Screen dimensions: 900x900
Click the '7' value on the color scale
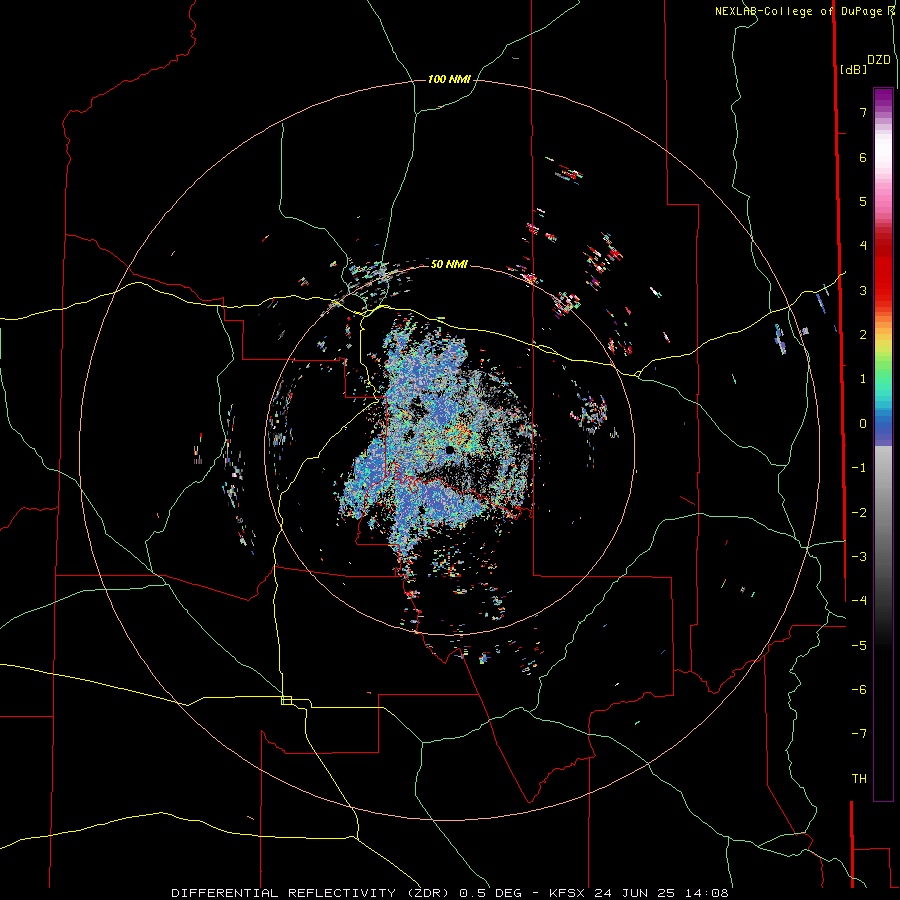click(863, 112)
